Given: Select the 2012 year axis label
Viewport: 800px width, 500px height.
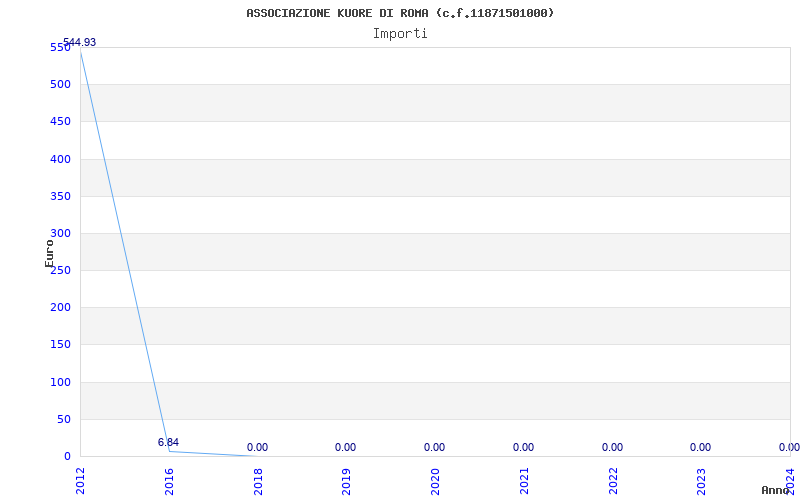Looking at the screenshot, I should tap(81, 481).
